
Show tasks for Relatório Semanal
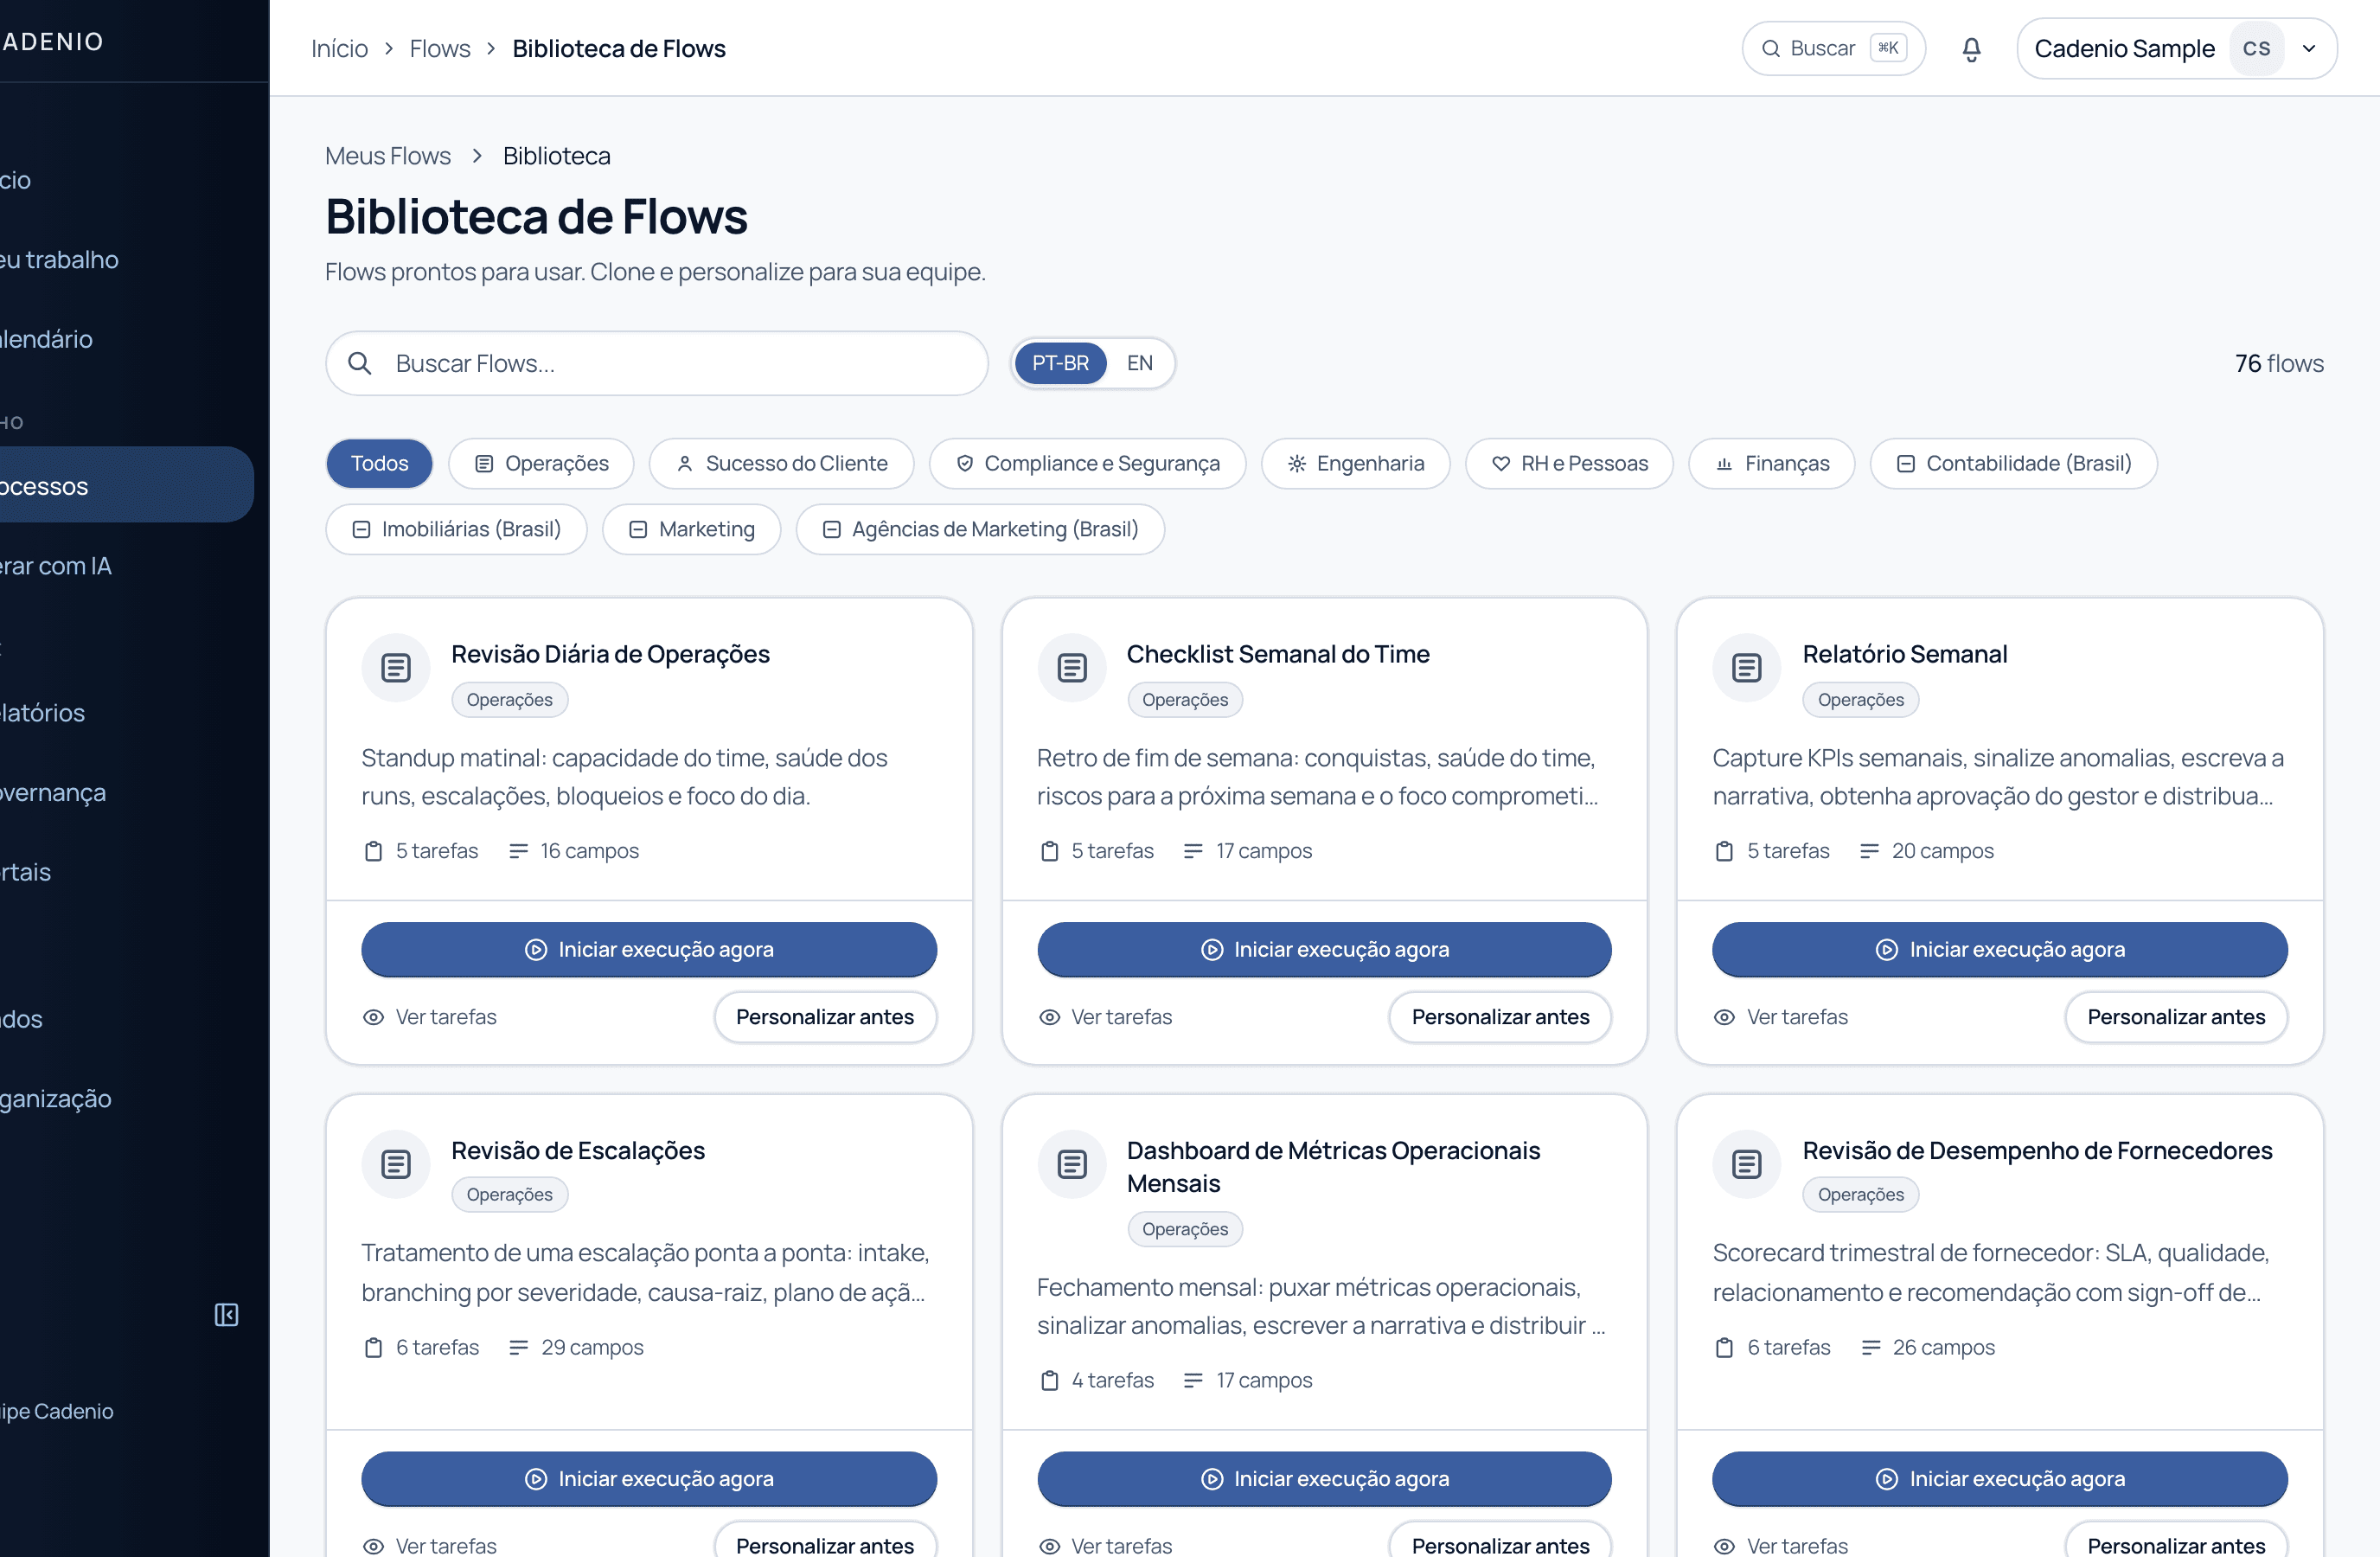pyautogui.click(x=1781, y=1017)
